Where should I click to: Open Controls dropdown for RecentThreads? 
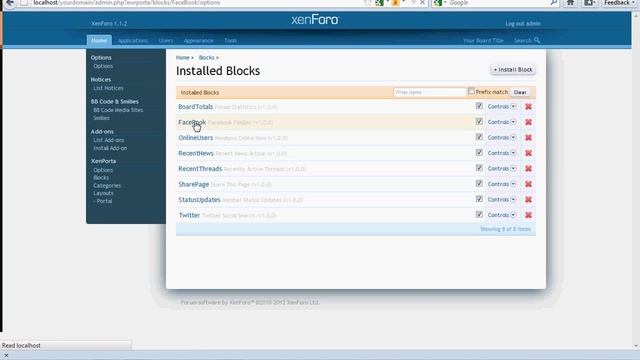[x=502, y=169]
